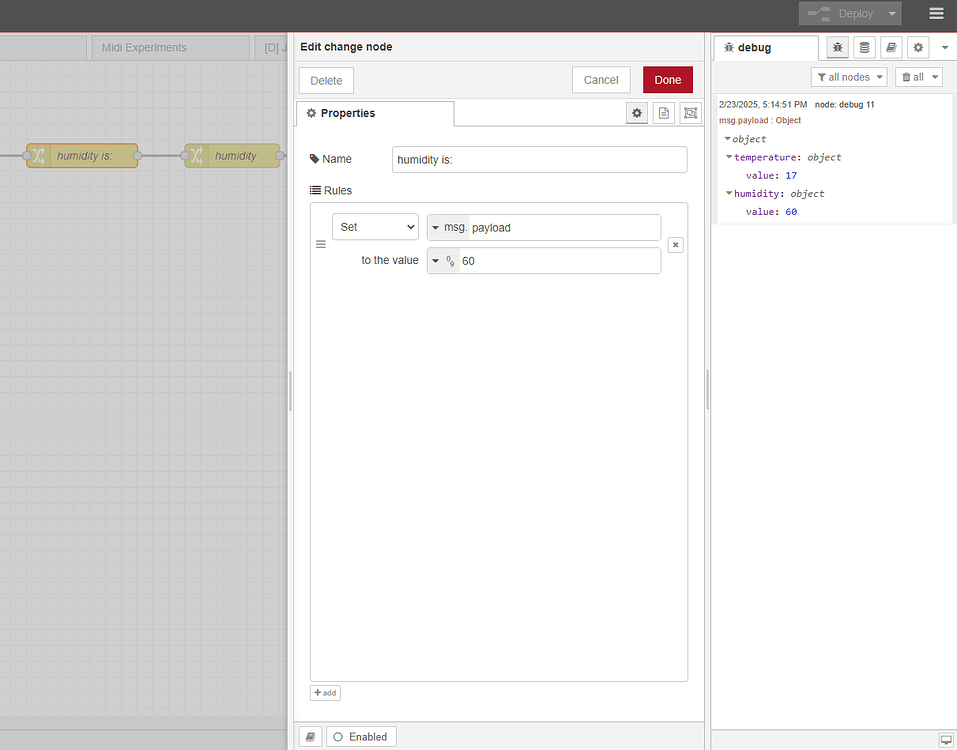Click the red Done button

tap(668, 80)
